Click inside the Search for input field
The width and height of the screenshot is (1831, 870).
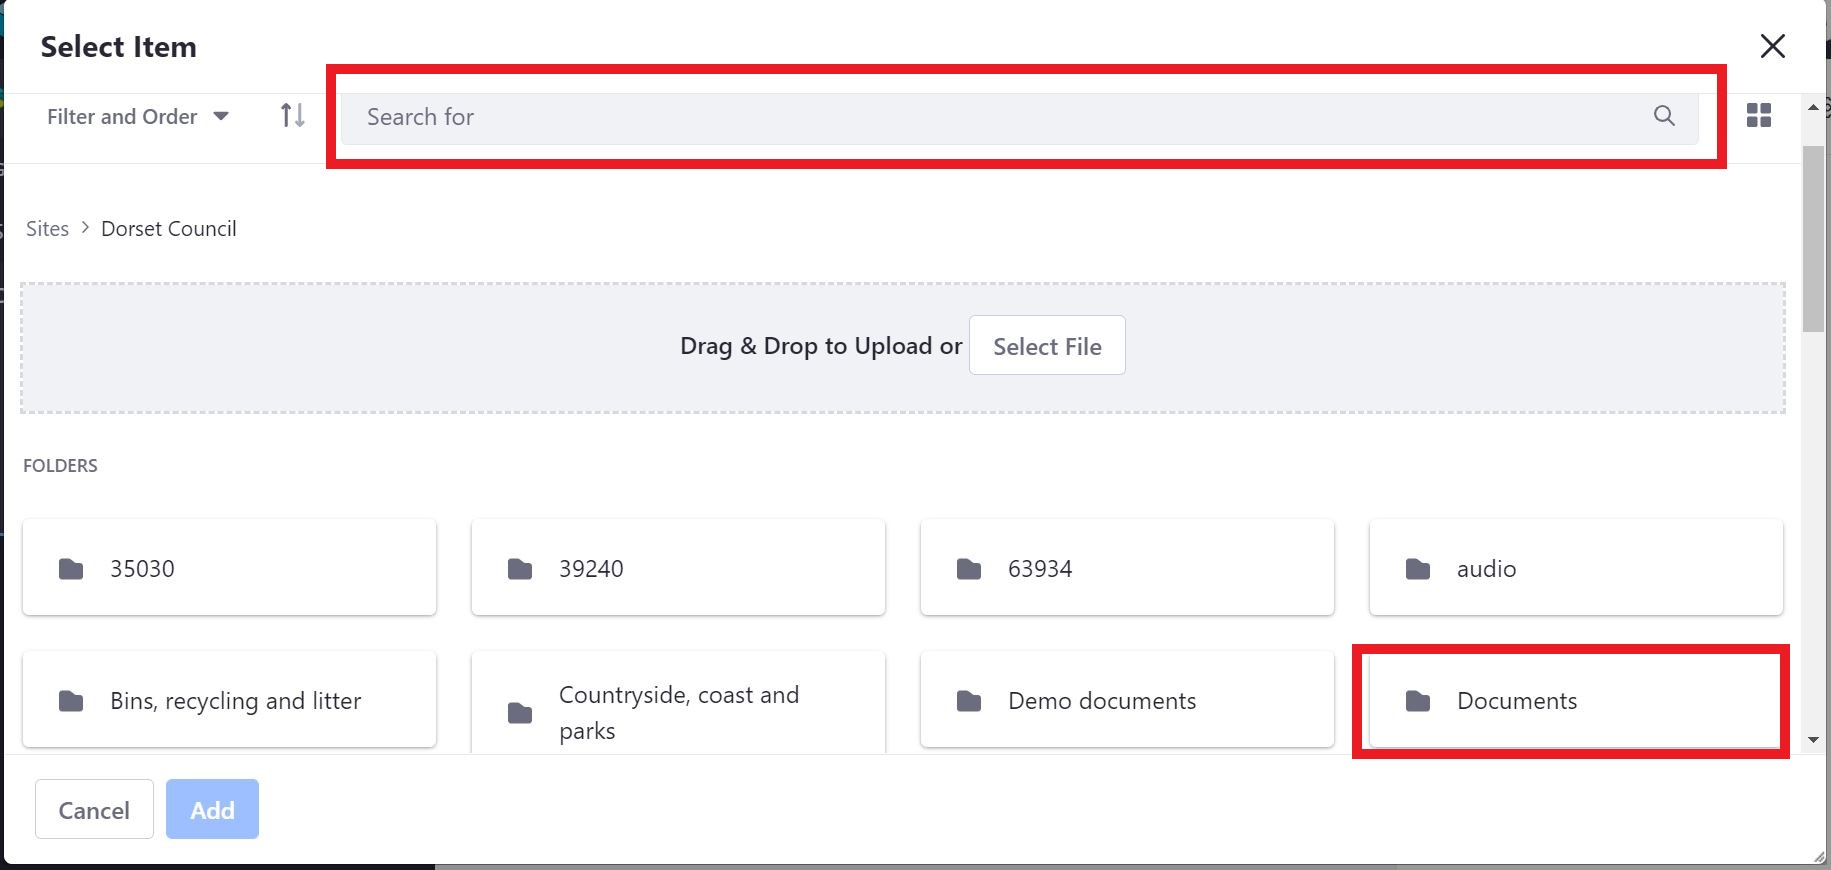(900, 116)
